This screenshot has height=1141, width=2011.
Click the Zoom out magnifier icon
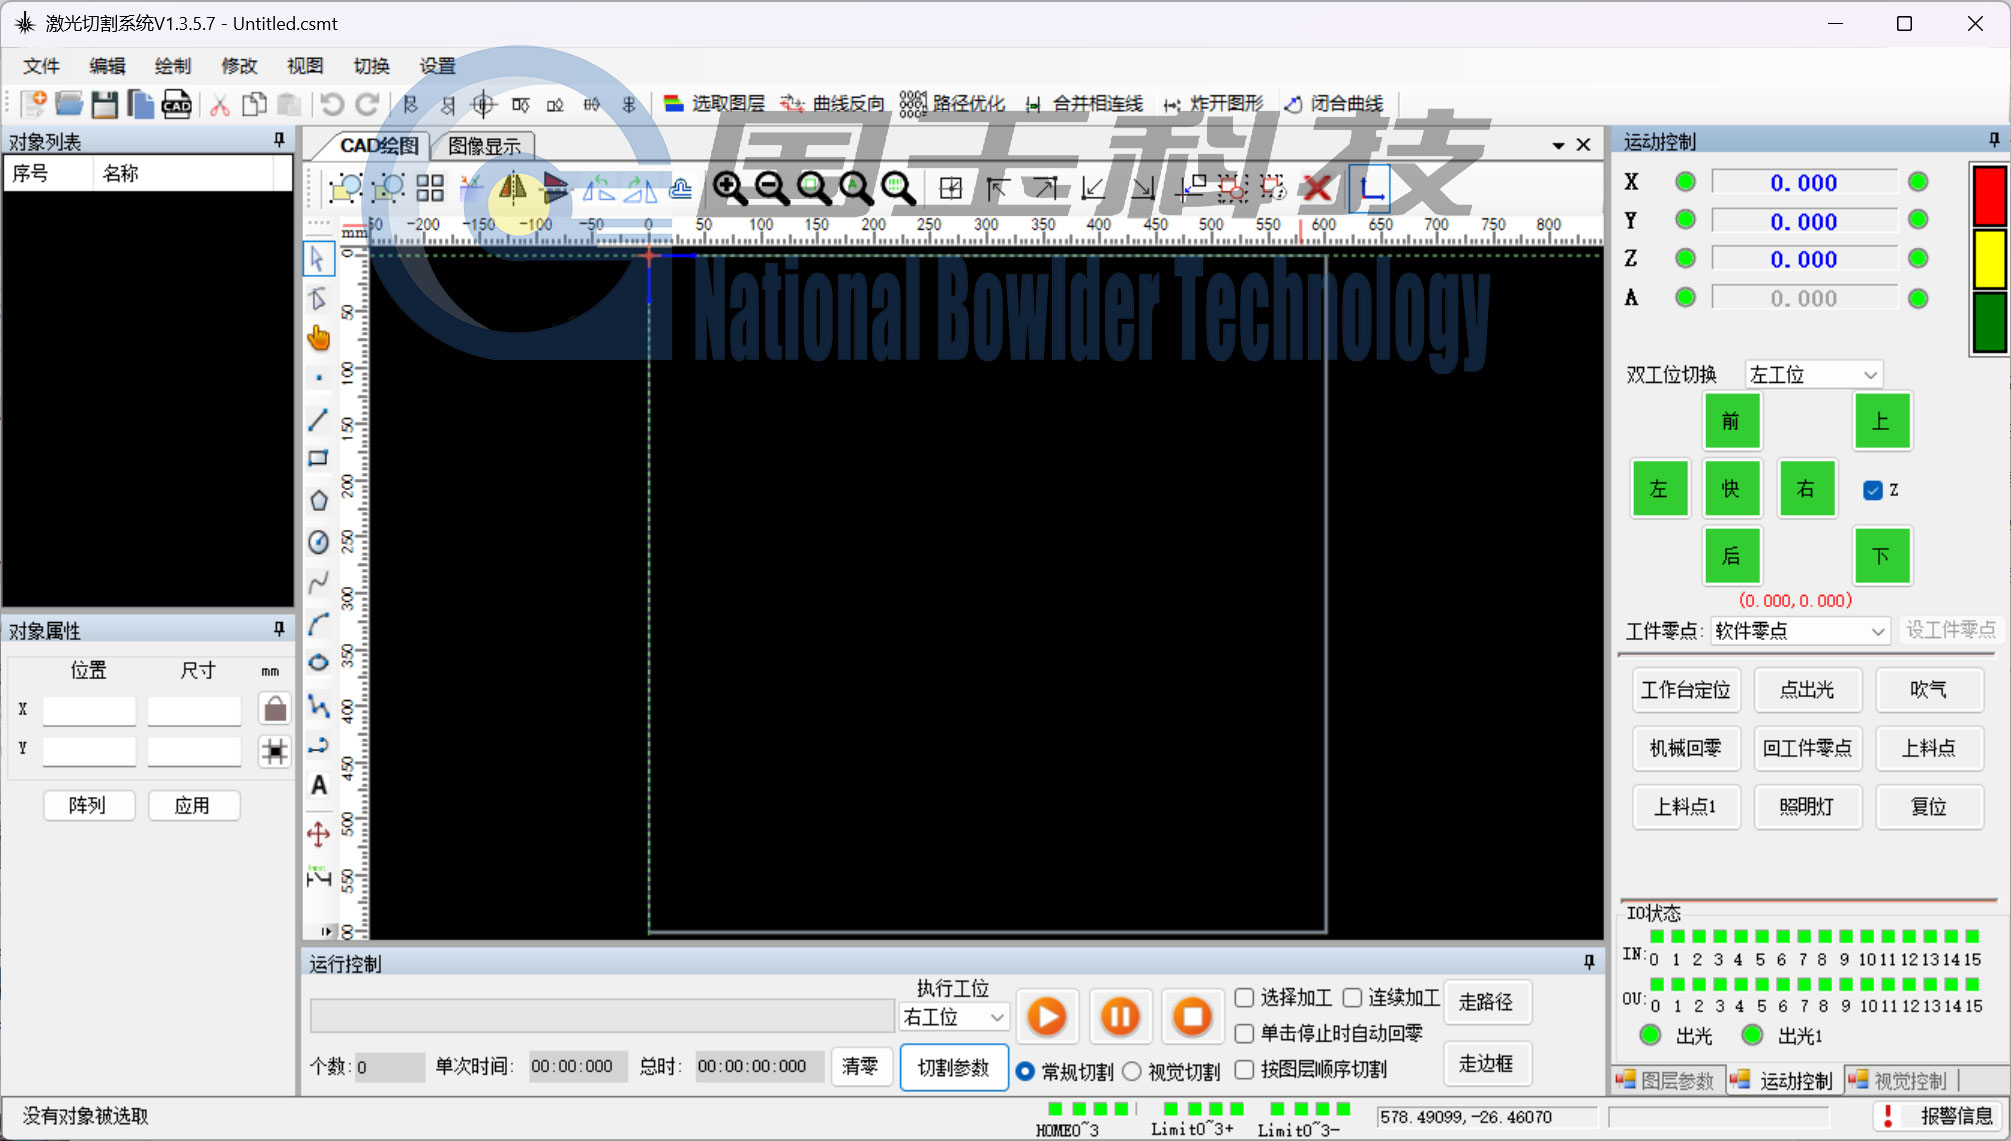(x=772, y=188)
